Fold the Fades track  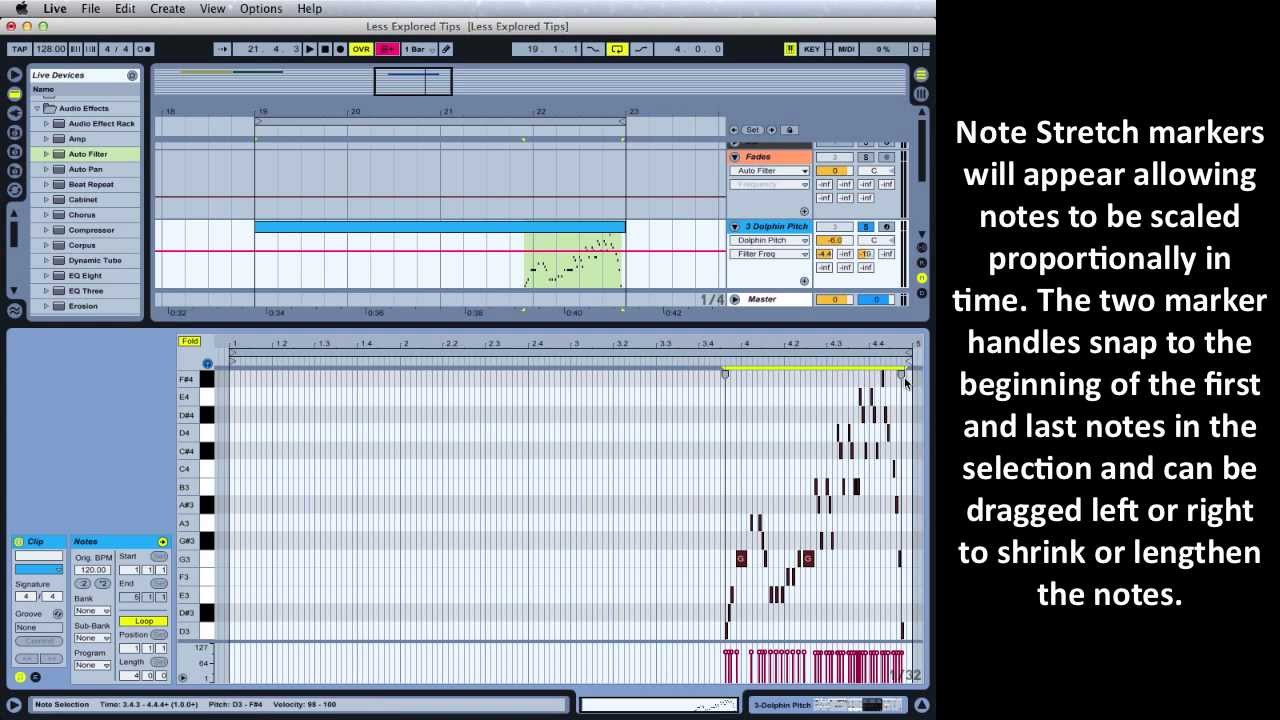tap(735, 157)
